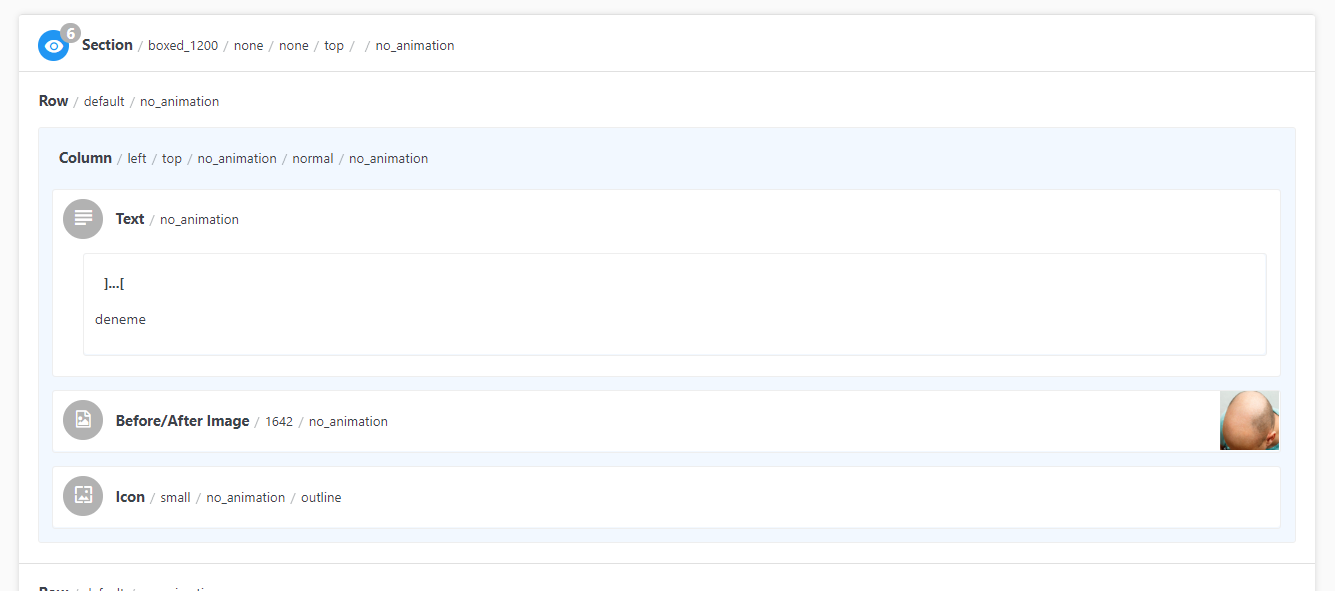Select the first Row label
This screenshot has height=591, width=1335.
(x=54, y=101)
